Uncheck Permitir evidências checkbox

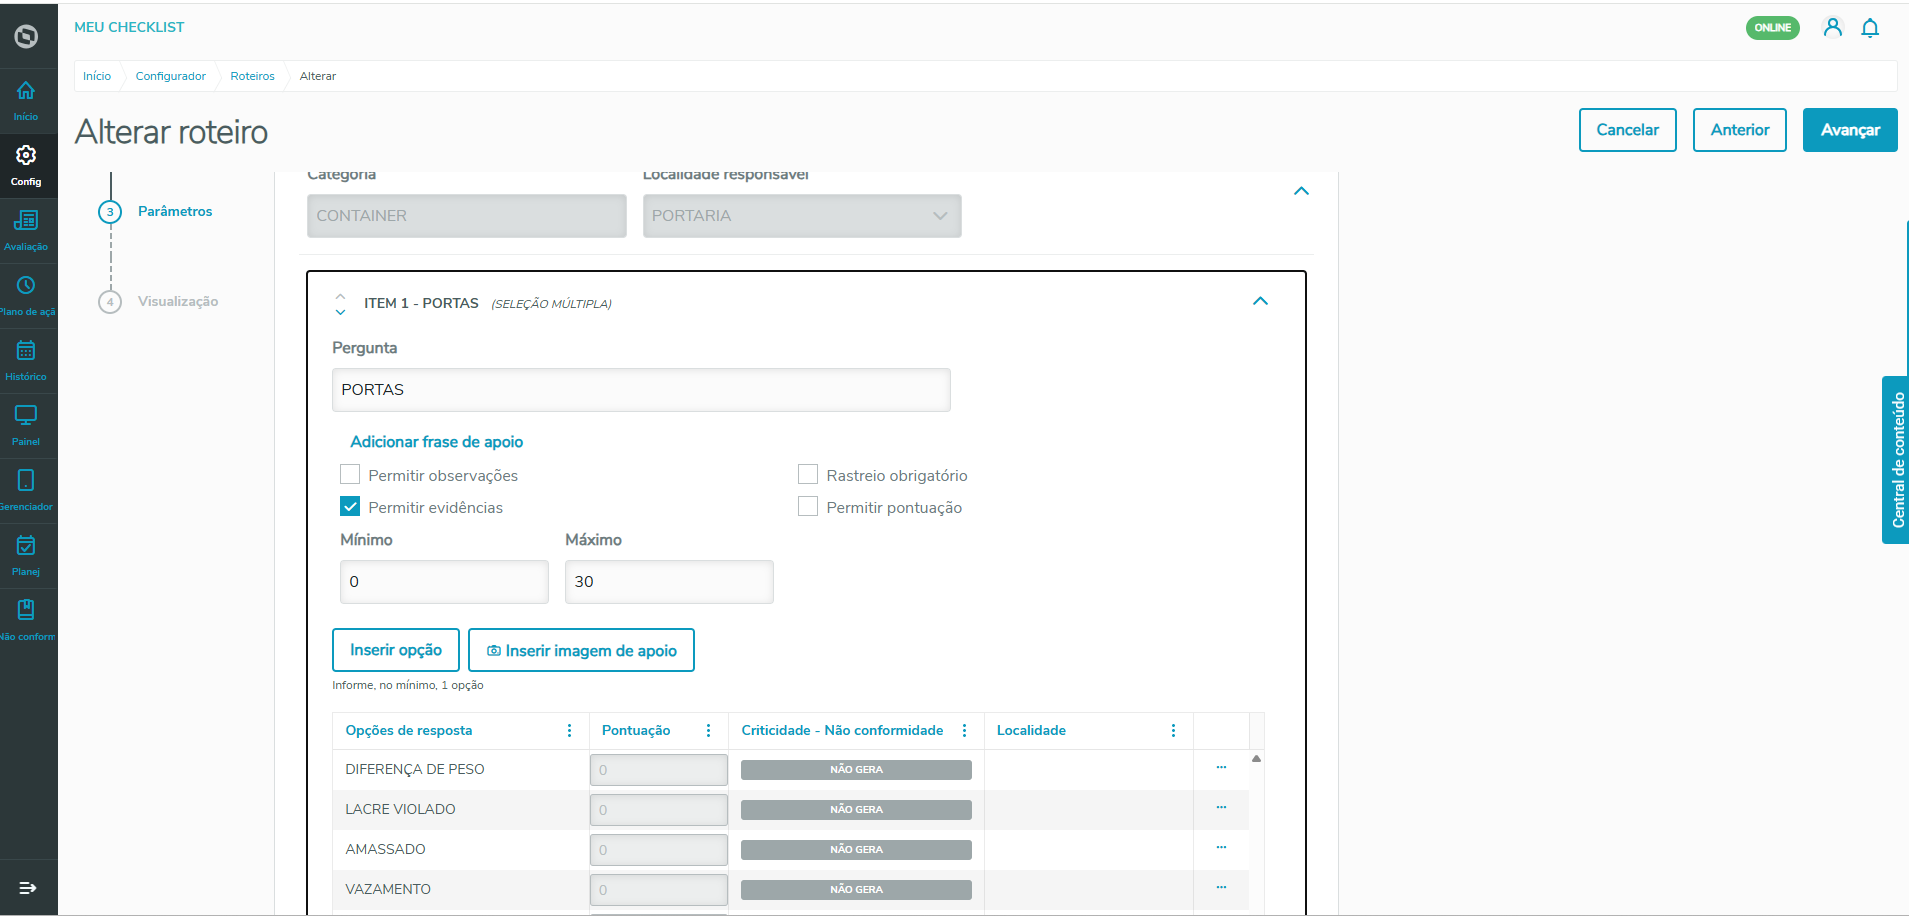point(350,507)
